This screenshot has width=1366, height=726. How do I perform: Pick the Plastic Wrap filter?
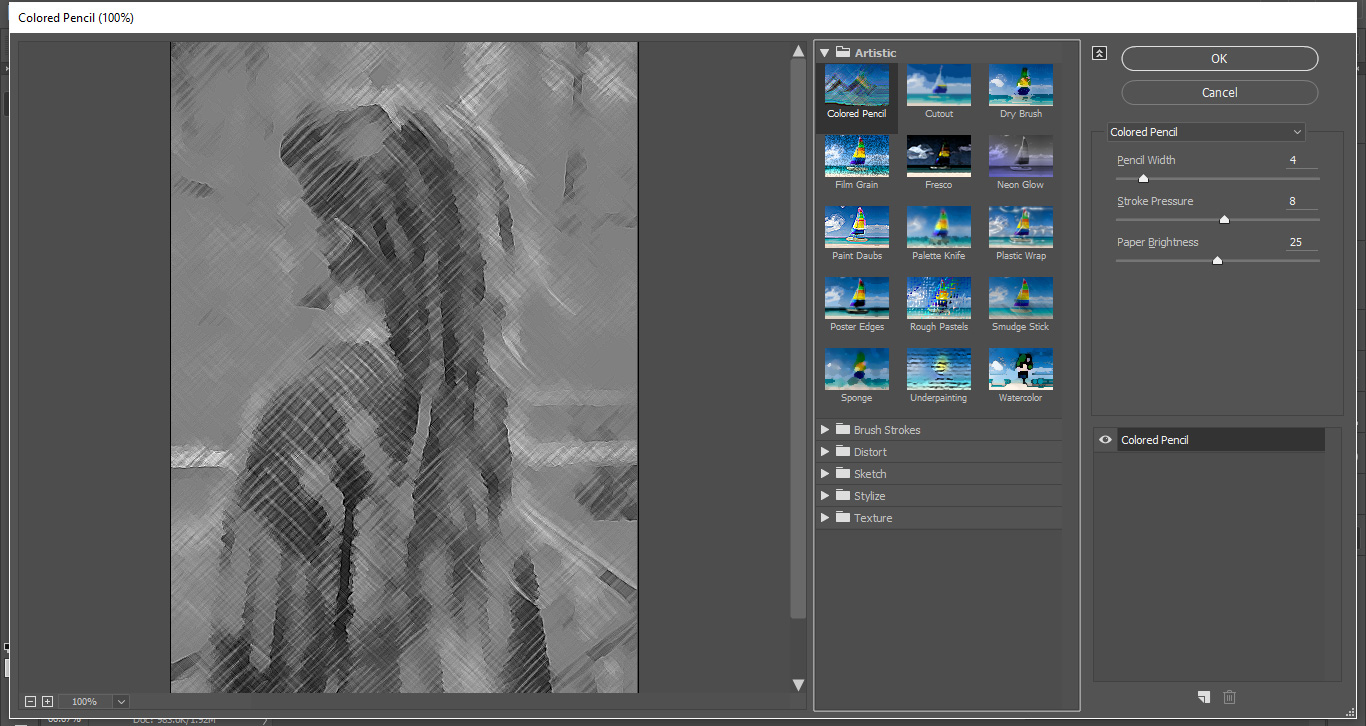click(x=1020, y=226)
